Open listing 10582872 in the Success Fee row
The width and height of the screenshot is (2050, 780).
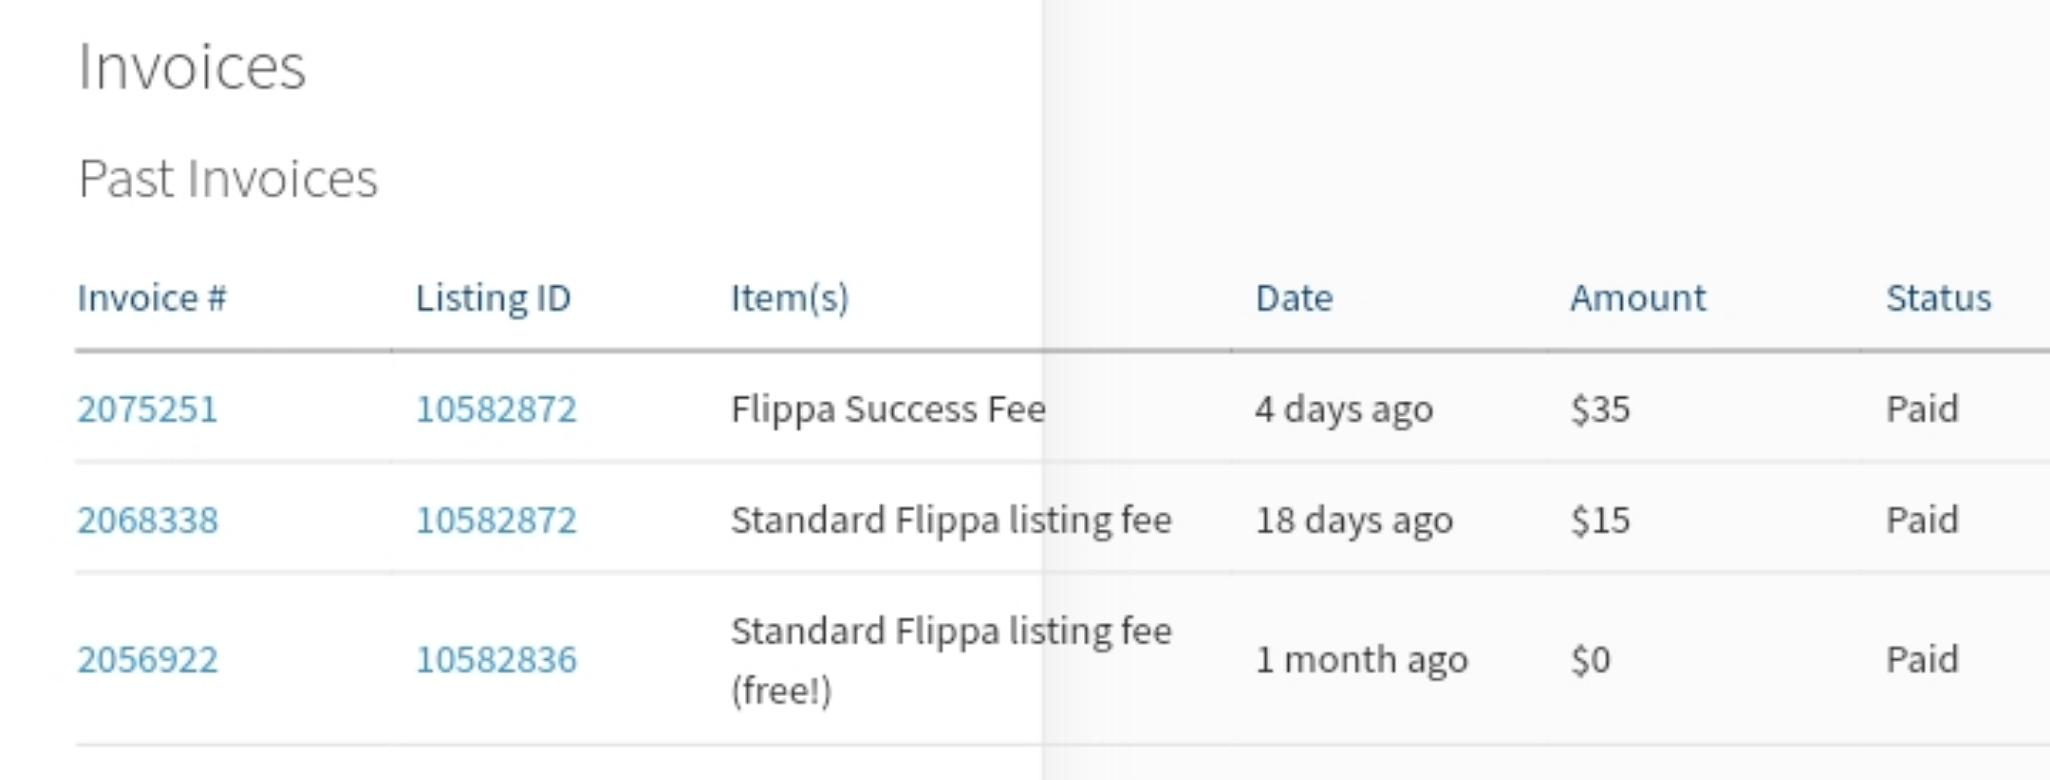[x=496, y=409]
